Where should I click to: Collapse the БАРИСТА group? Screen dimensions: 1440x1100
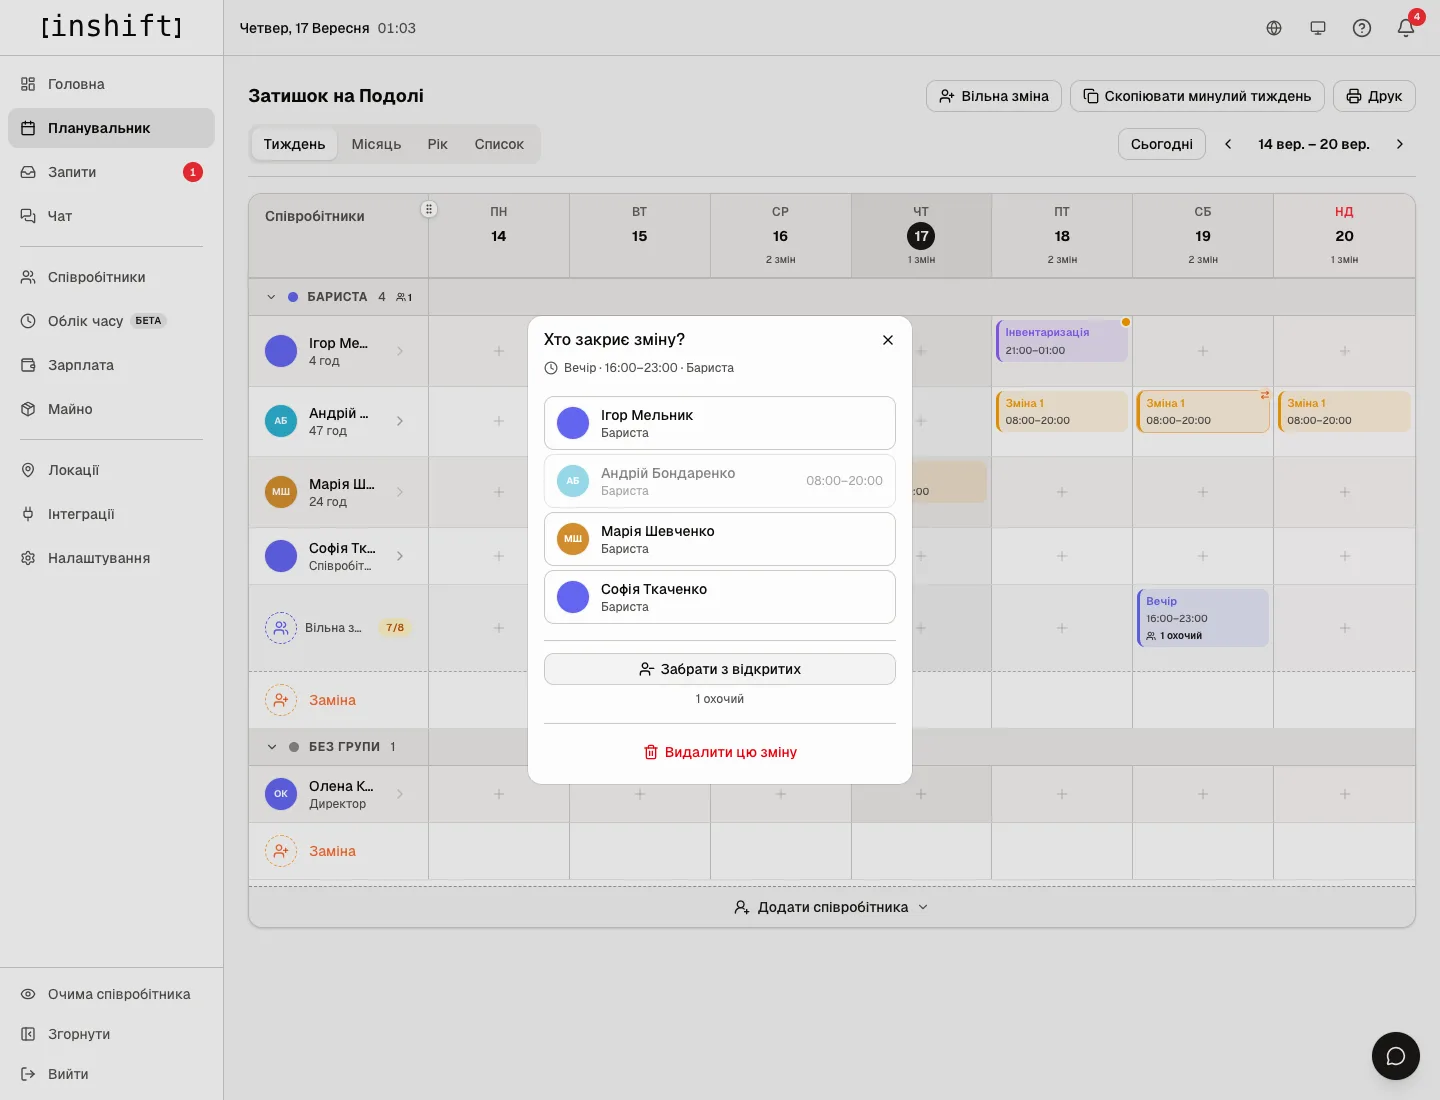pyautogui.click(x=271, y=297)
